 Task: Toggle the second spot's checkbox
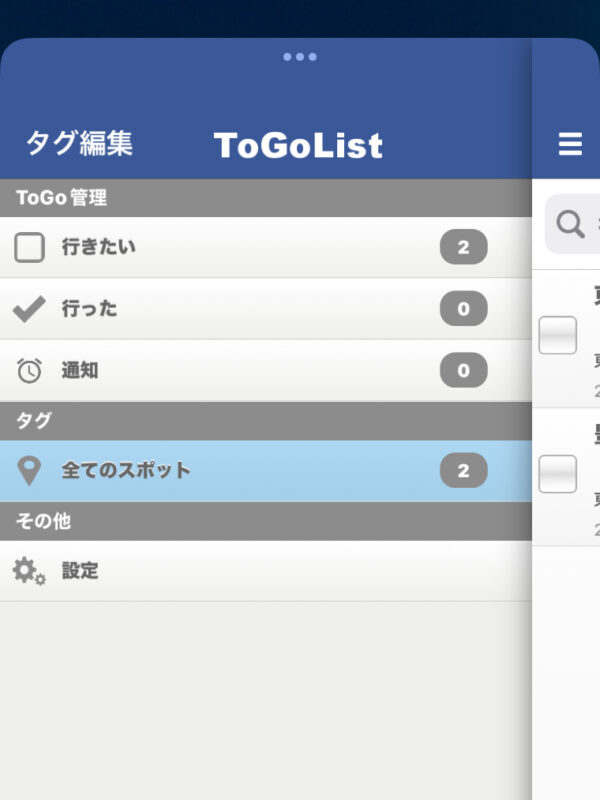tap(558, 474)
